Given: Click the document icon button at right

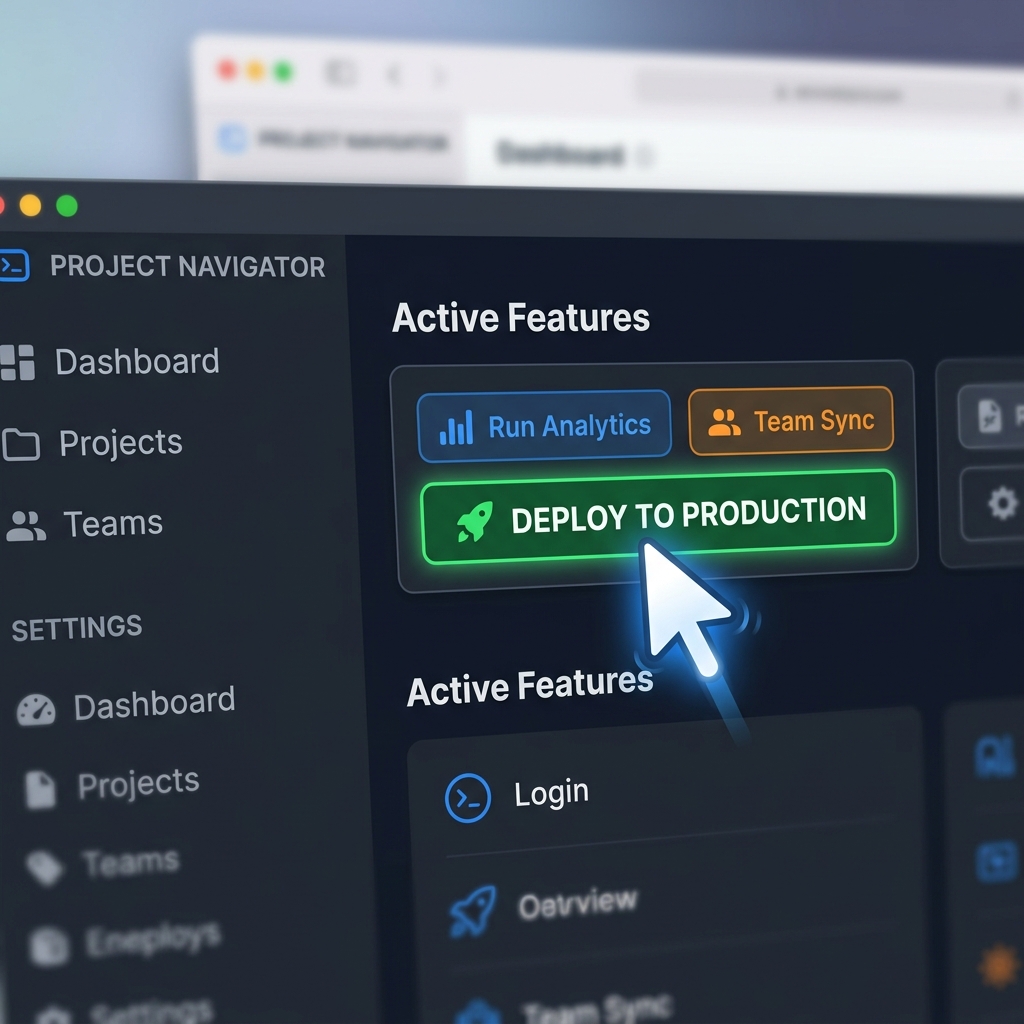Looking at the screenshot, I should coord(990,416).
